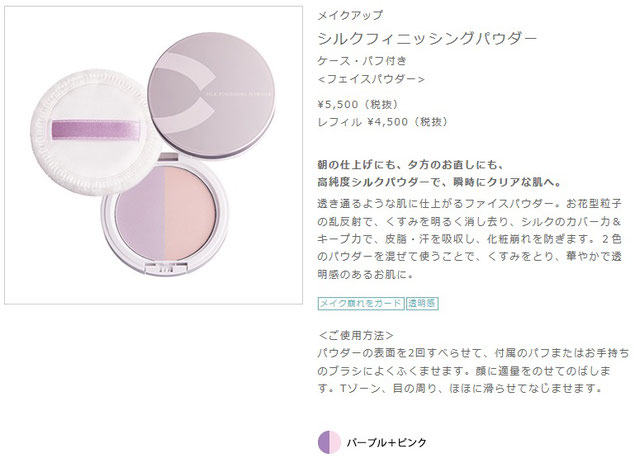Image resolution: width=635 pixels, height=458 pixels.
Task: Select the パープル+ピンク color label
Action: pos(386,443)
